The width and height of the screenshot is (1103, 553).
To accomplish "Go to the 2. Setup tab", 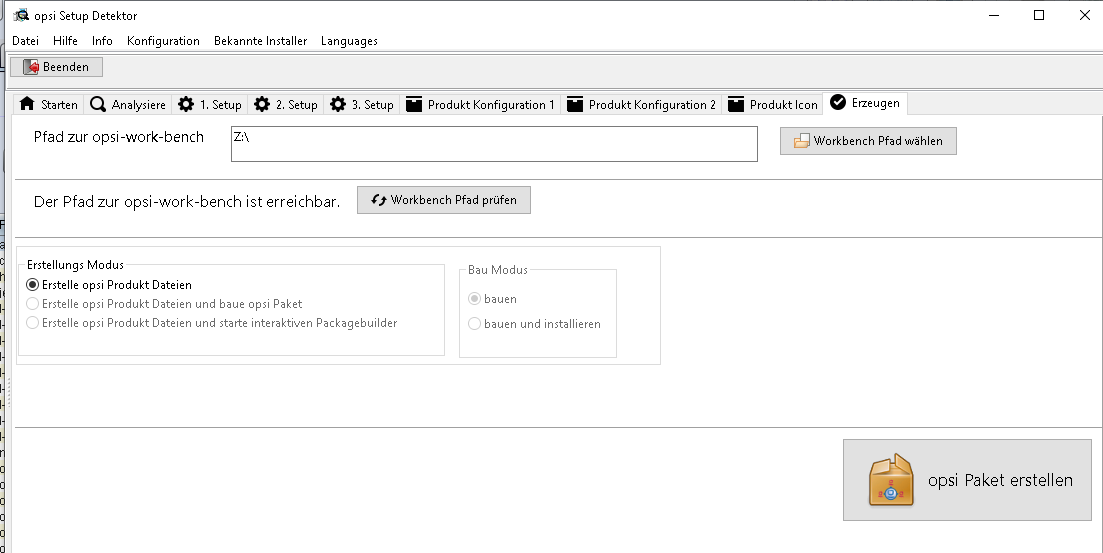I will pos(285,104).
